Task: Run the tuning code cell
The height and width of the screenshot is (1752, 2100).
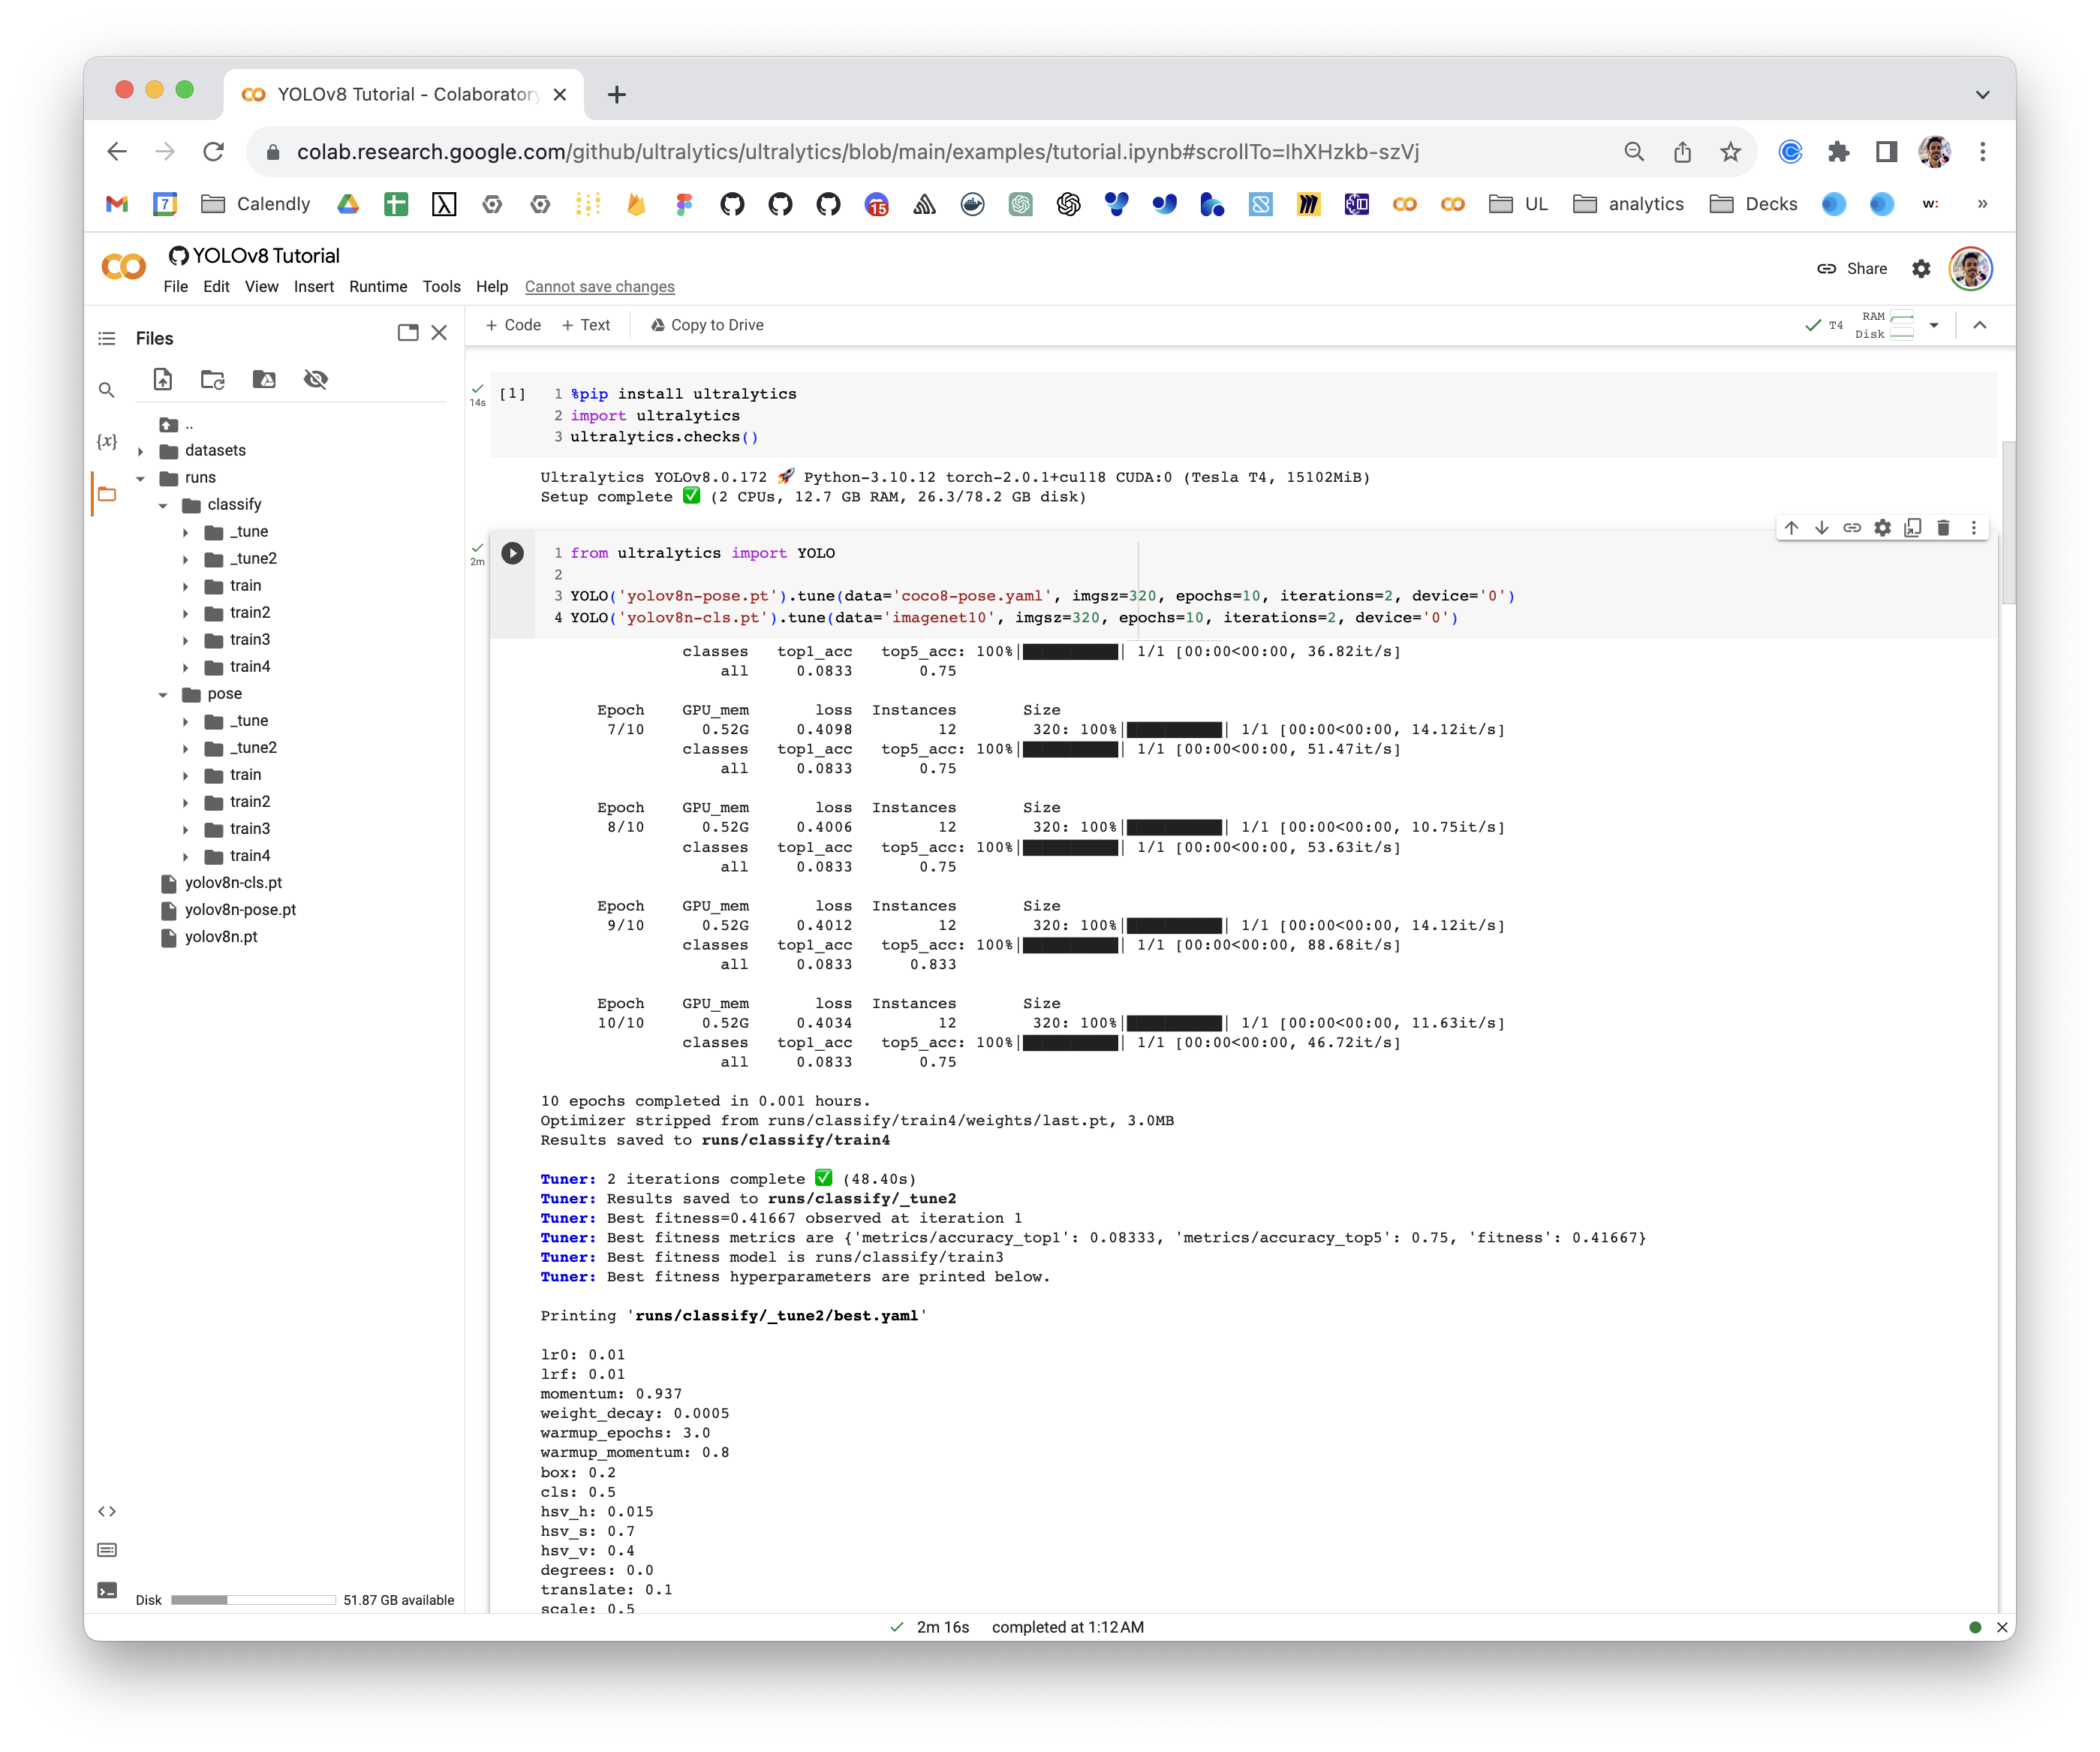Action: point(513,552)
